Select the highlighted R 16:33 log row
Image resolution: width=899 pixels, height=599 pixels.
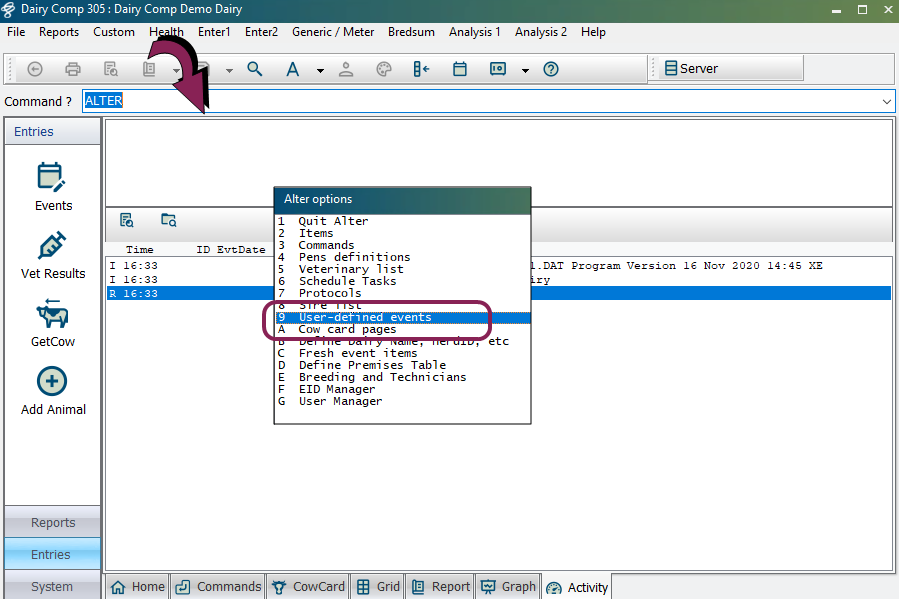(499, 293)
